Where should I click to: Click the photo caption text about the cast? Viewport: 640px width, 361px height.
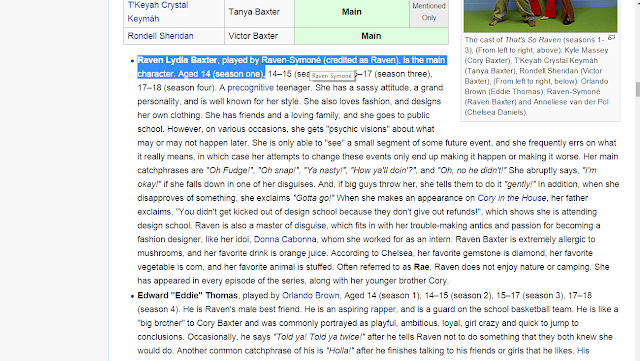pyautogui.click(x=536, y=76)
